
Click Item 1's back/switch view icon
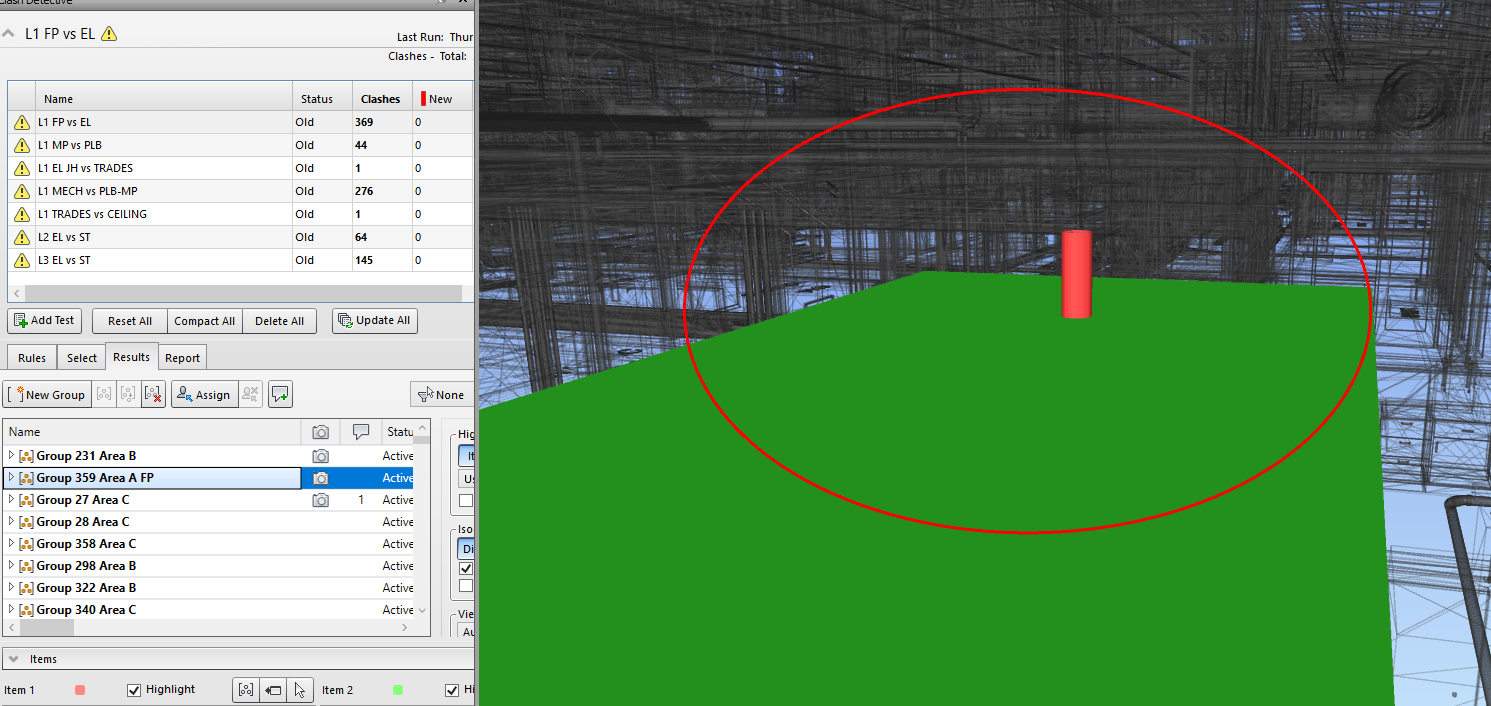[273, 690]
